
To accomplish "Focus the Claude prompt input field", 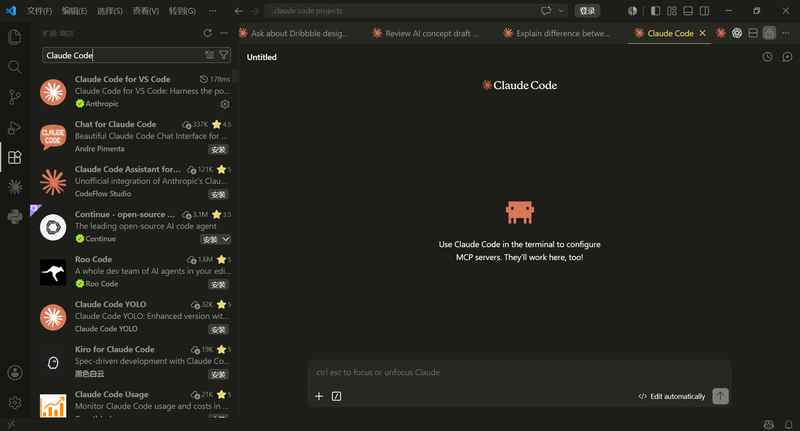I will coord(519,372).
